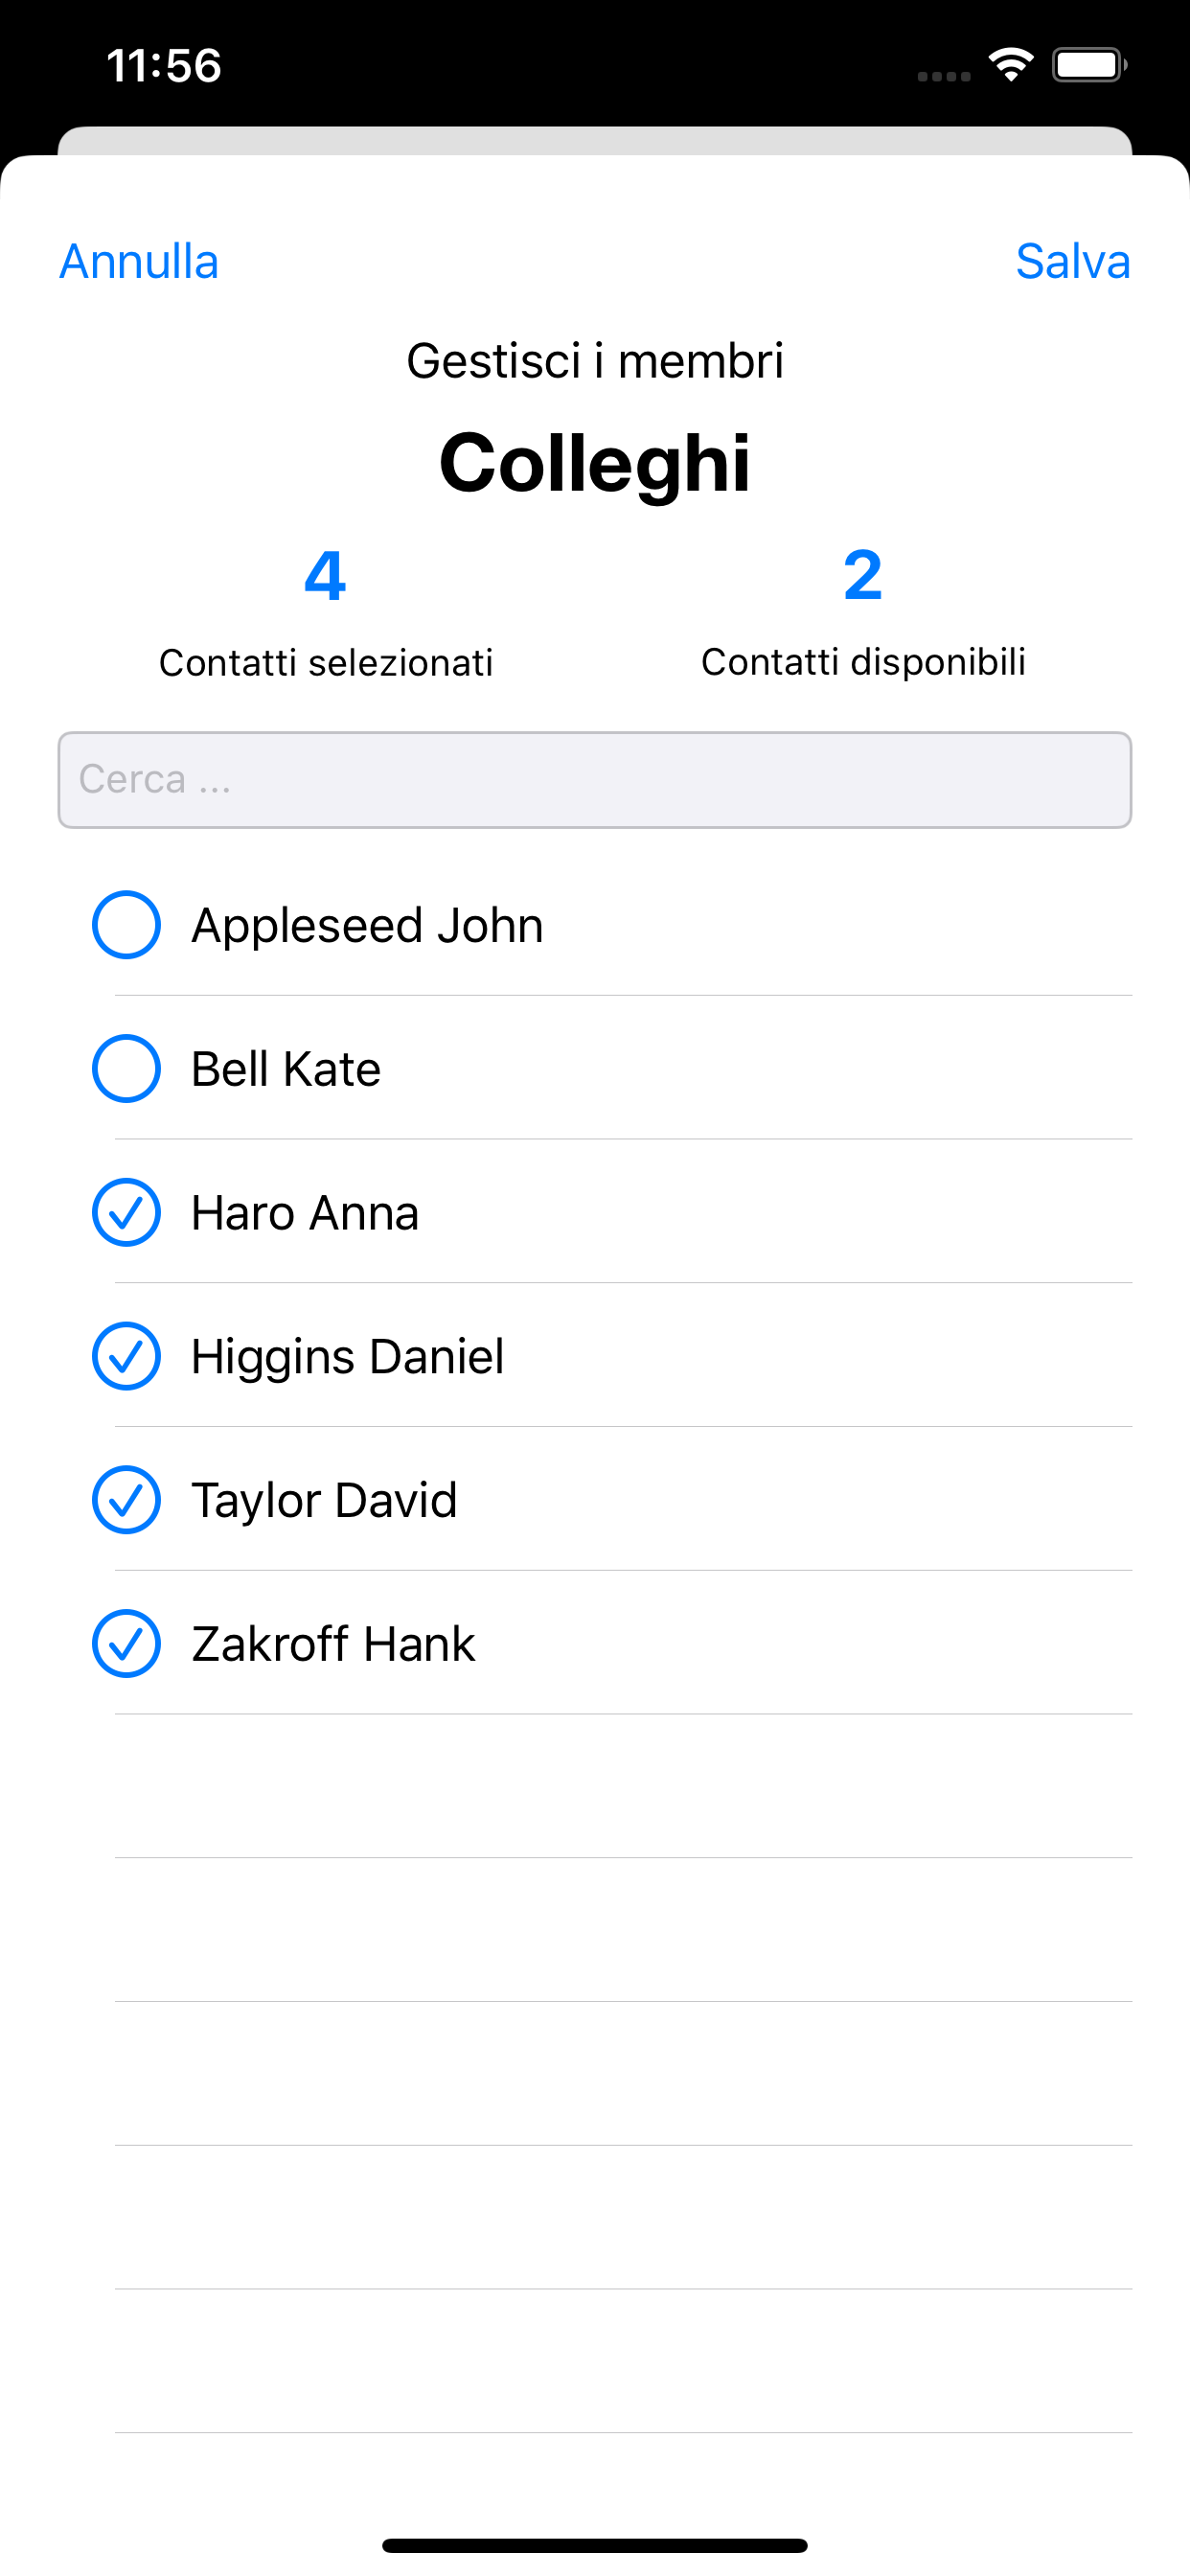
Task: Select the unchecked circle next to Bell Kate
Action: (126, 1069)
